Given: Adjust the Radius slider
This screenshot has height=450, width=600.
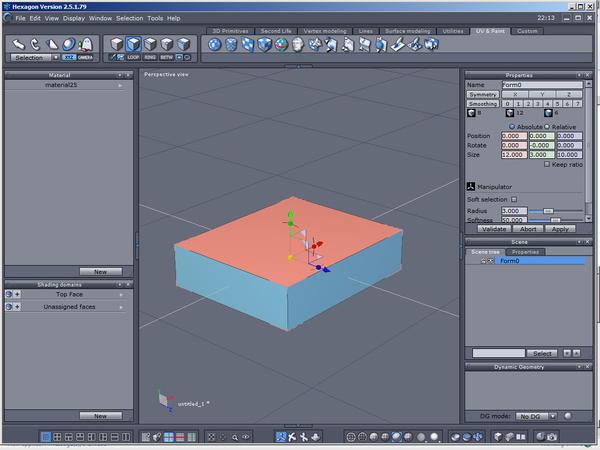Looking at the screenshot, I should click(547, 211).
